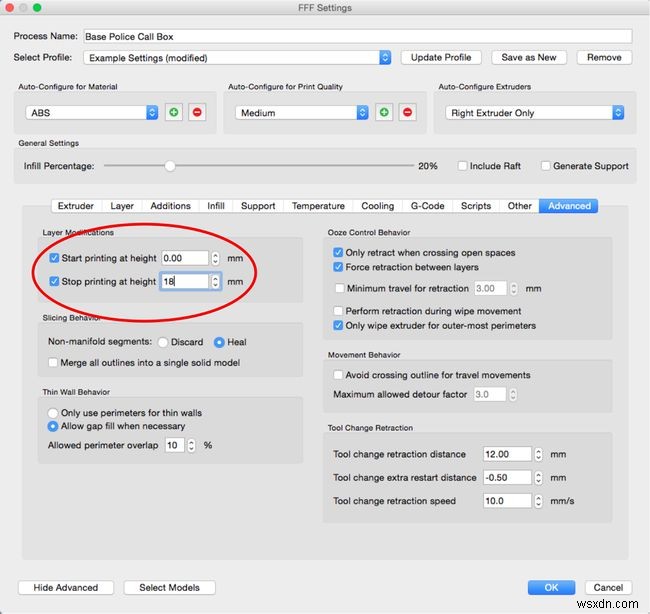
Task: Switch to the Cooling tab
Action: pyautogui.click(x=378, y=206)
